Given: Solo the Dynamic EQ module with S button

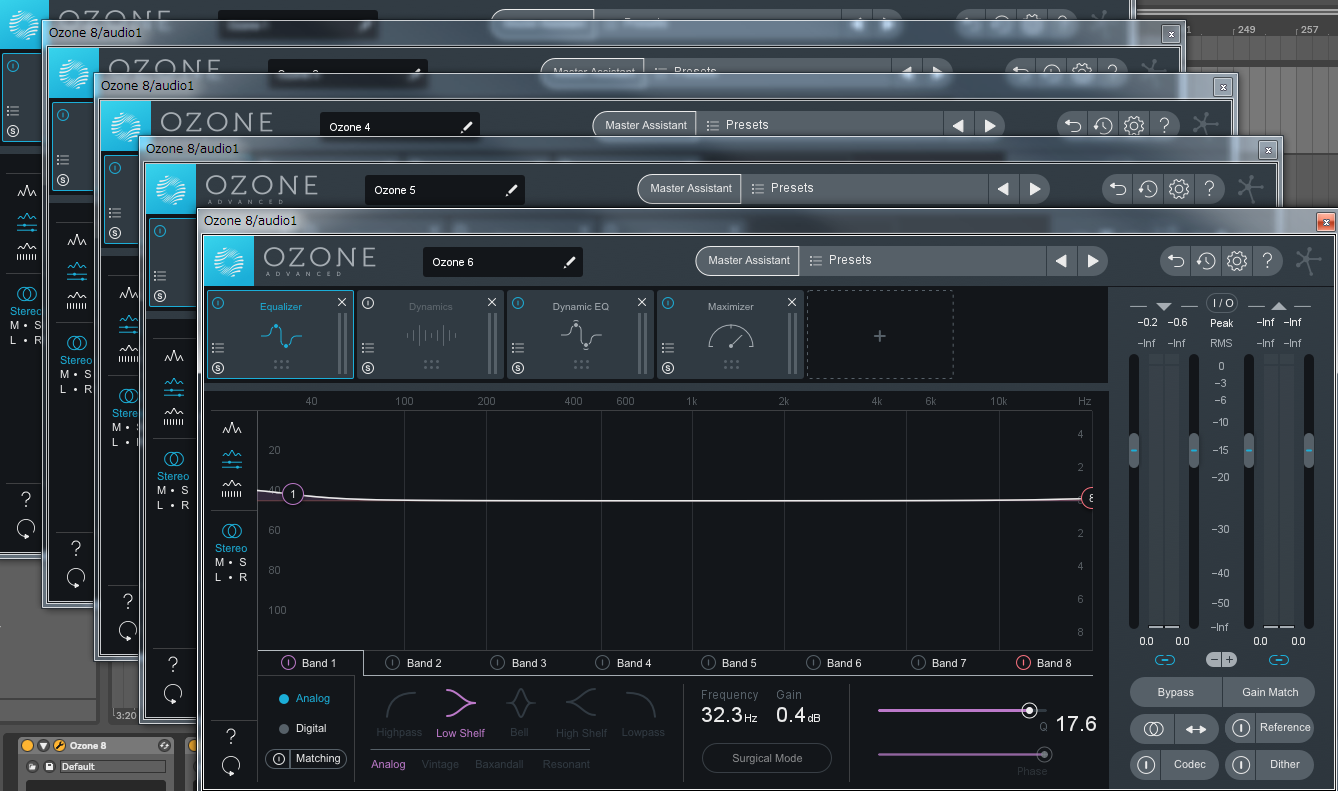Looking at the screenshot, I should (x=518, y=368).
